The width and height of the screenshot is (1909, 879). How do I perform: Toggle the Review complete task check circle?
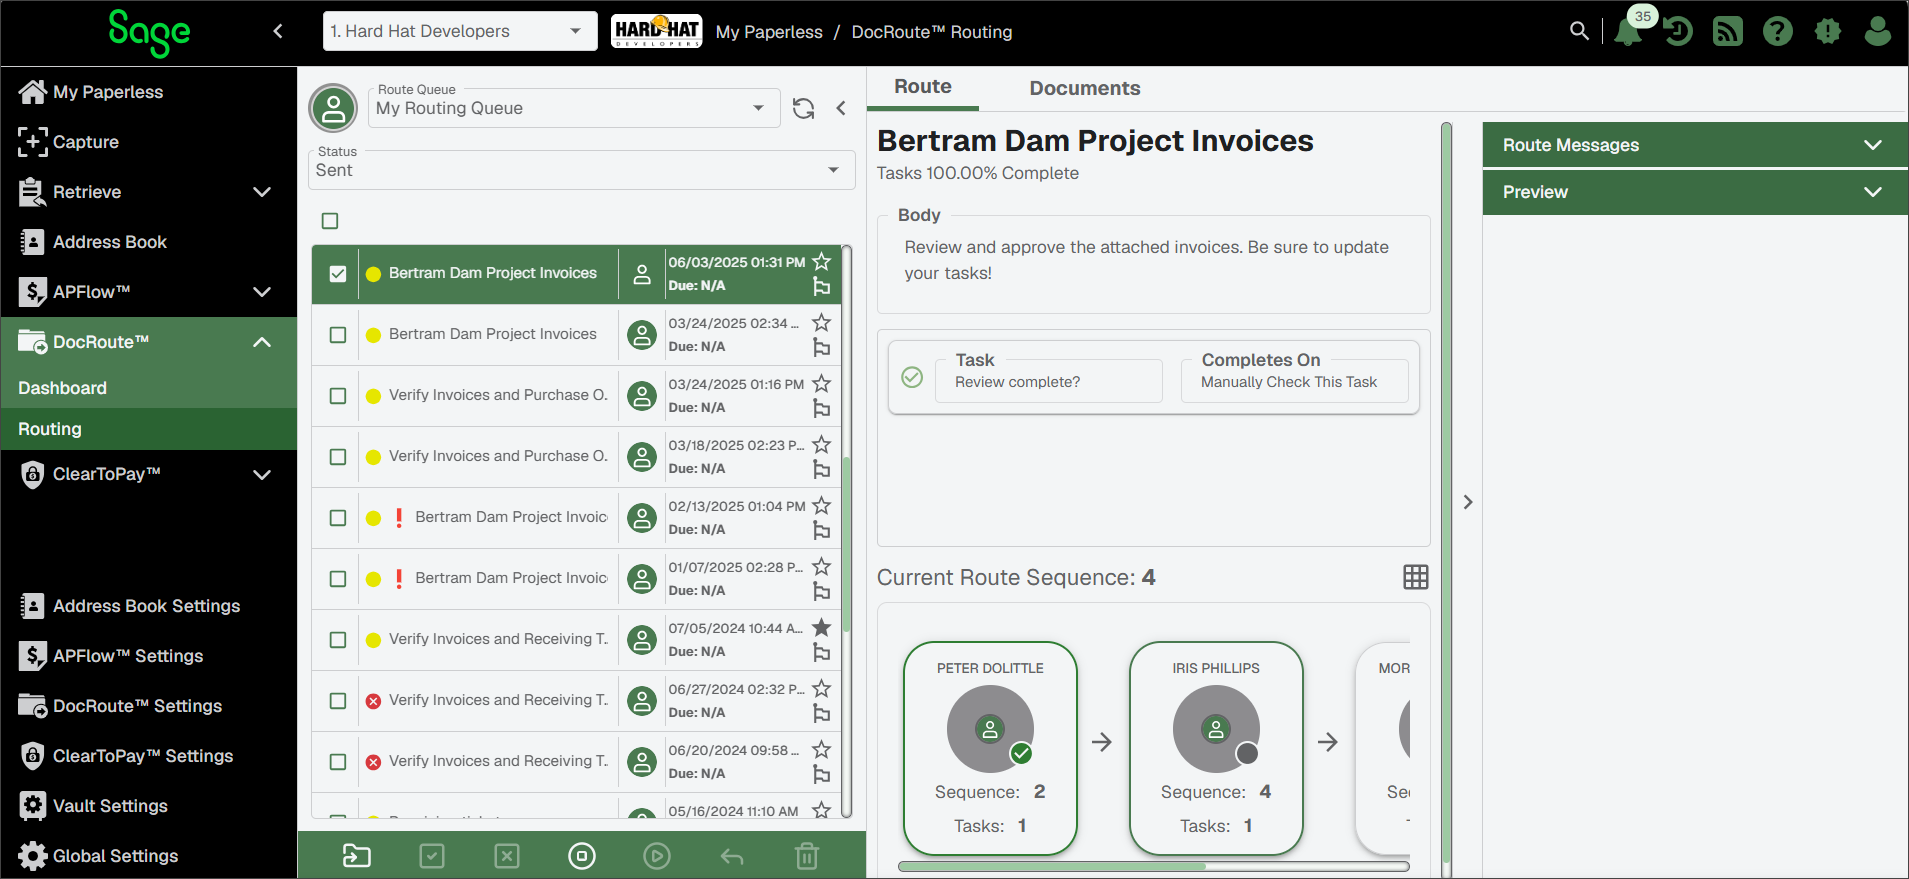click(x=912, y=377)
